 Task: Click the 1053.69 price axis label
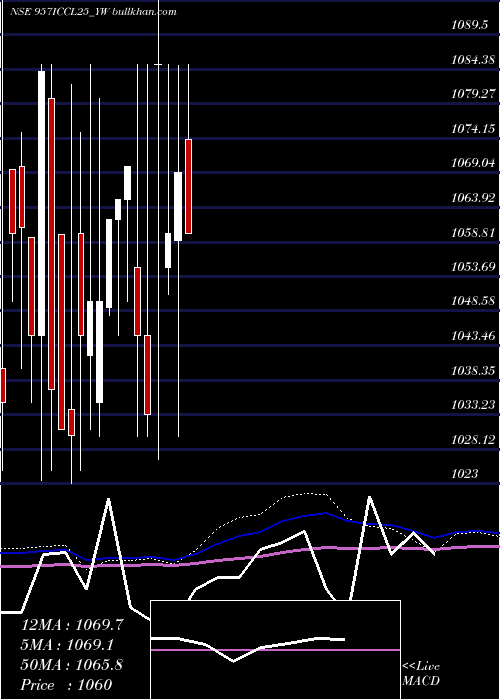pyautogui.click(x=473, y=267)
